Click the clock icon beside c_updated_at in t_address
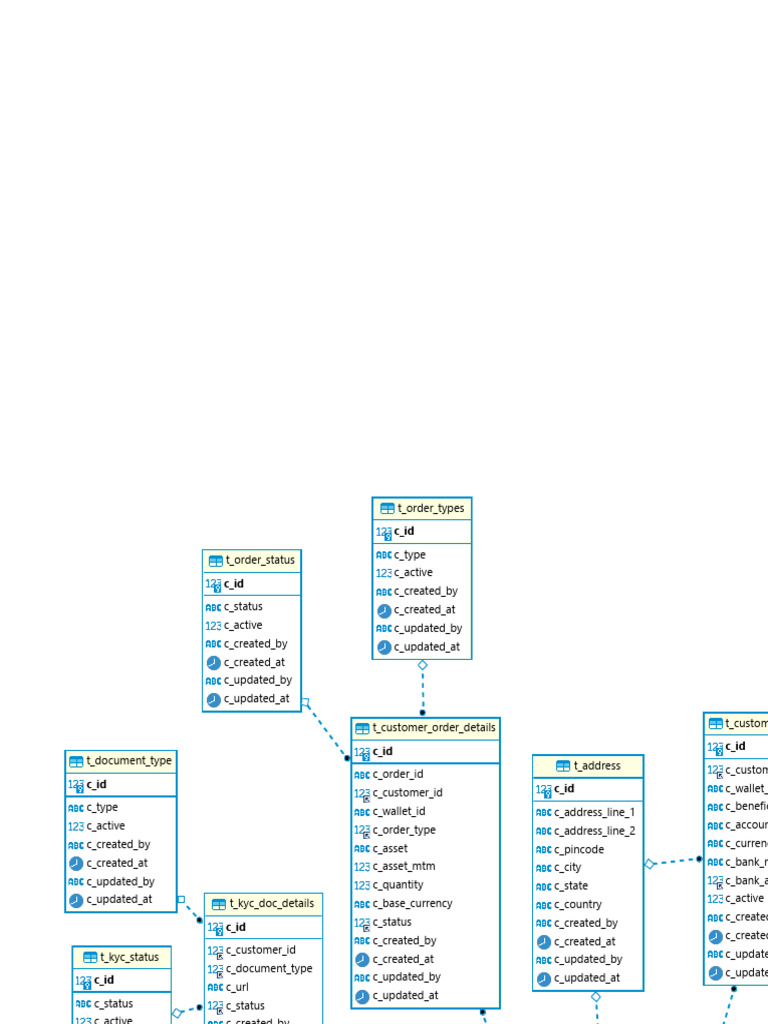Viewport: 768px width, 1024px height. tap(544, 979)
